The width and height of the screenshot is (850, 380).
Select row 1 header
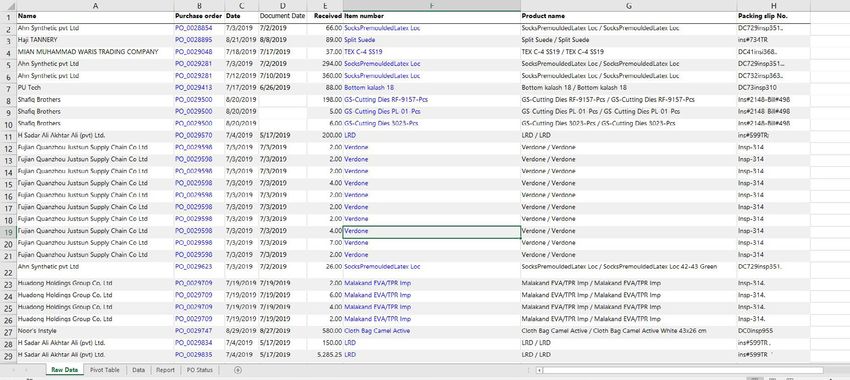click(x=8, y=16)
